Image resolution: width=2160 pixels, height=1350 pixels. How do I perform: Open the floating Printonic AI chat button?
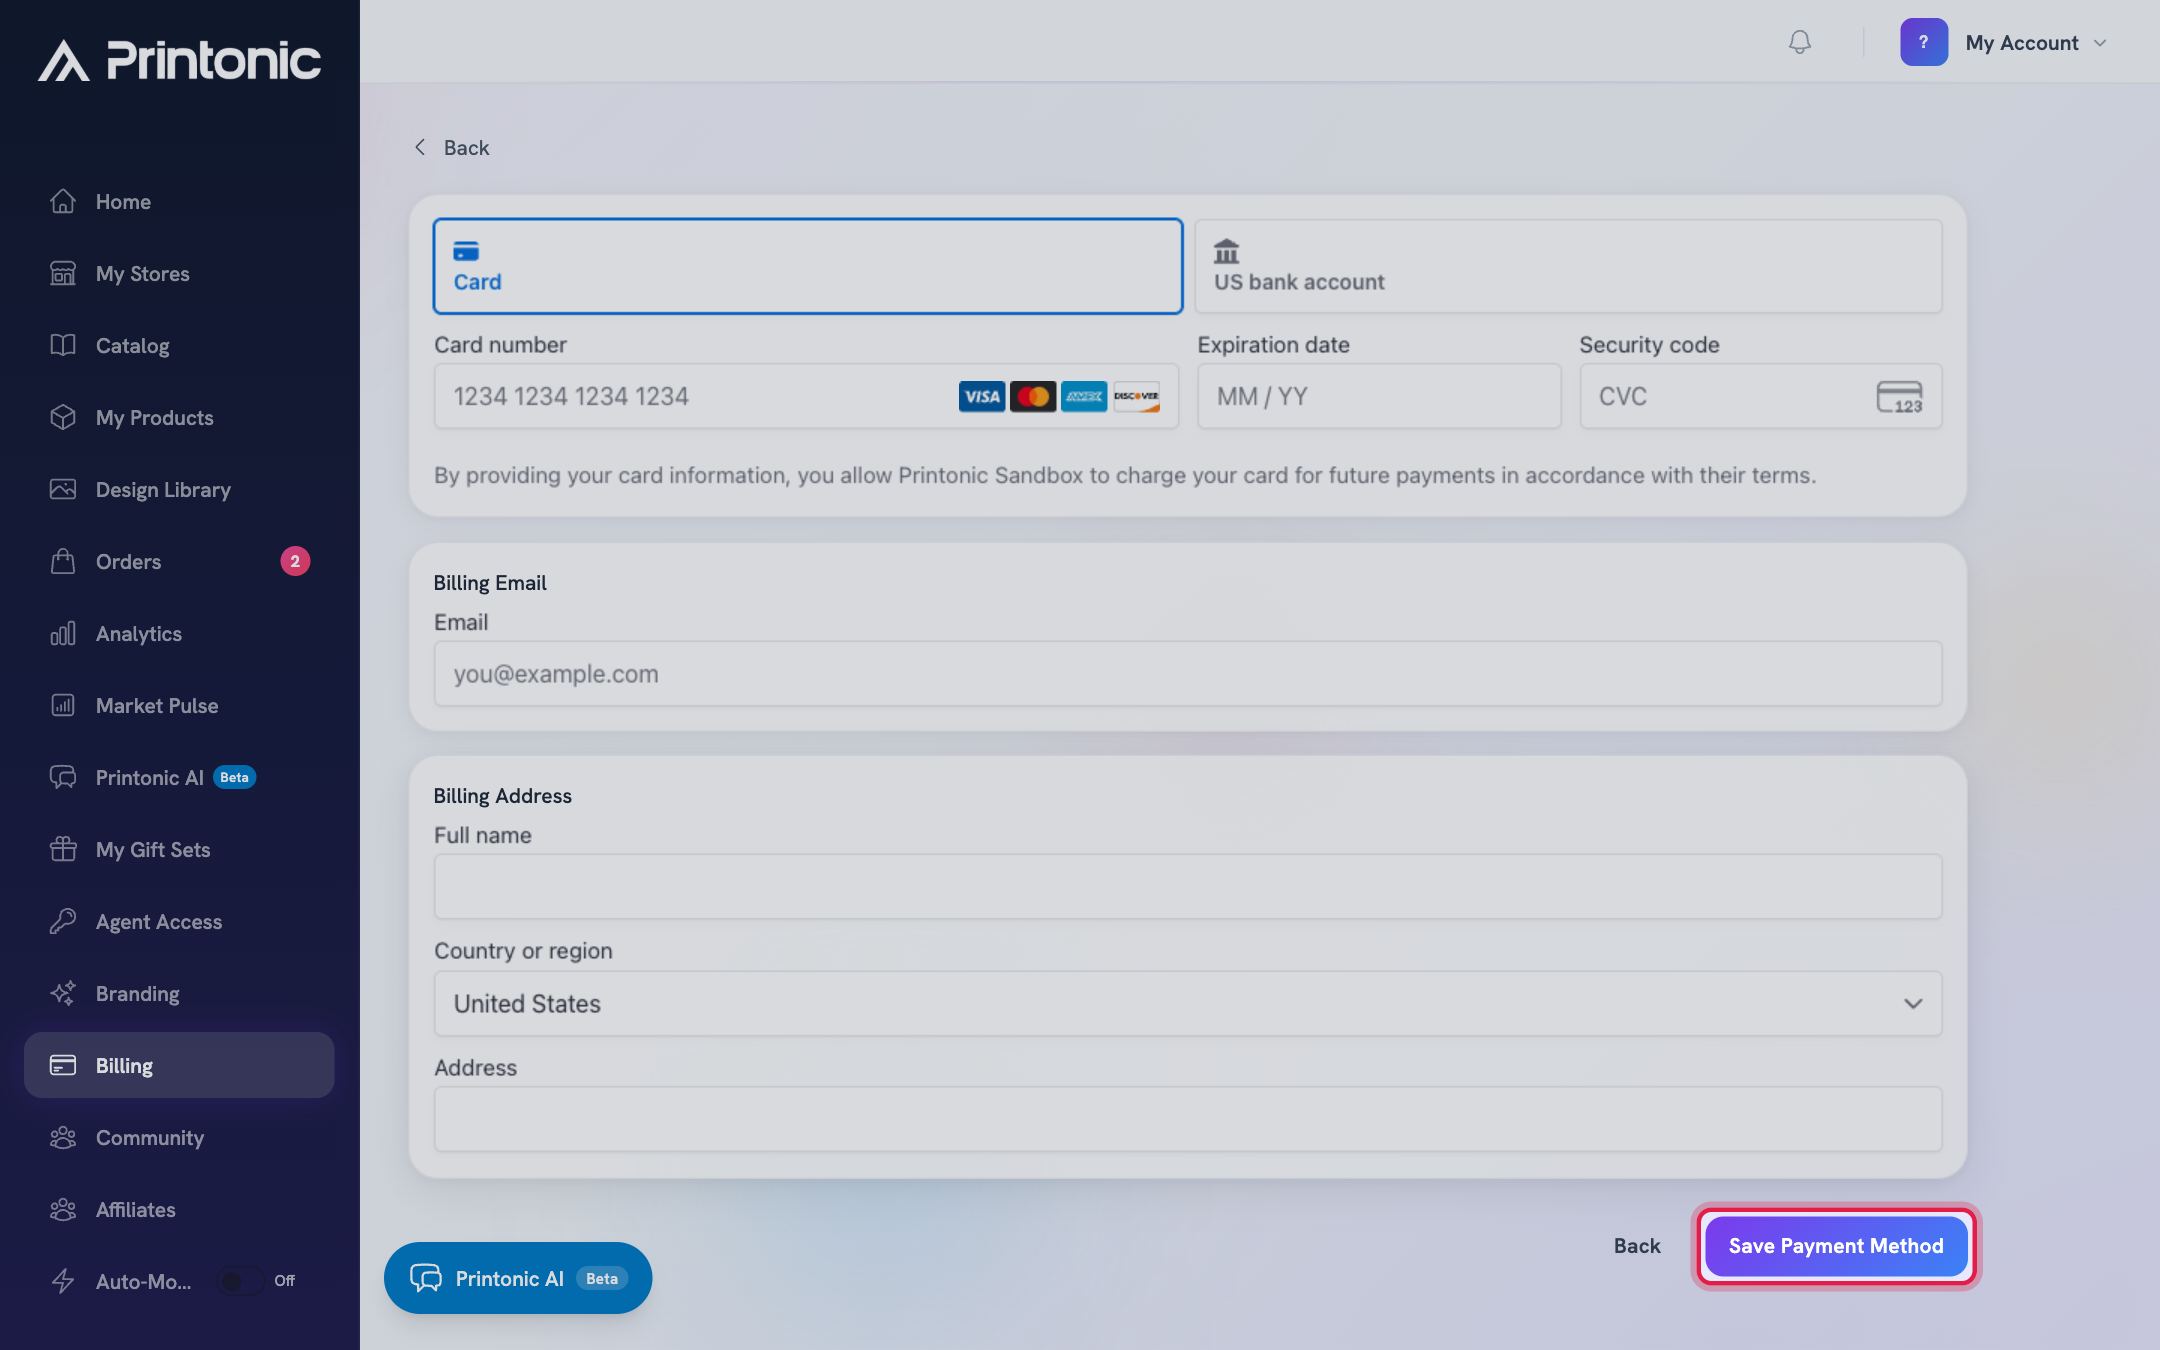518,1278
